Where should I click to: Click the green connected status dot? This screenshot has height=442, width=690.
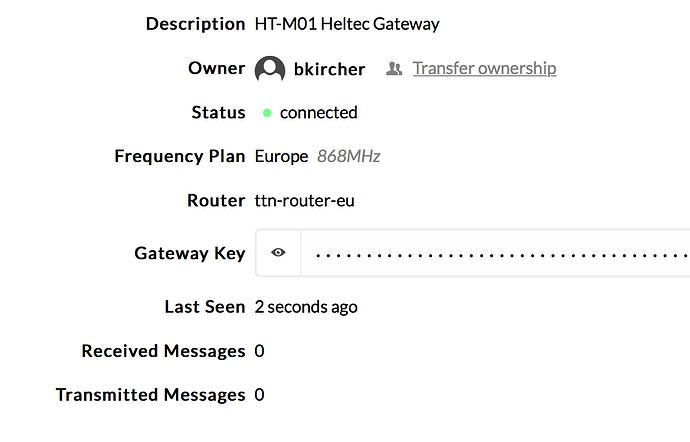(x=267, y=113)
